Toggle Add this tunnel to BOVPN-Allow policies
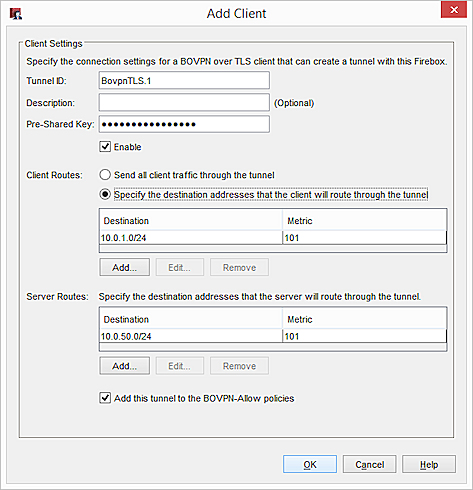 pos(105,398)
